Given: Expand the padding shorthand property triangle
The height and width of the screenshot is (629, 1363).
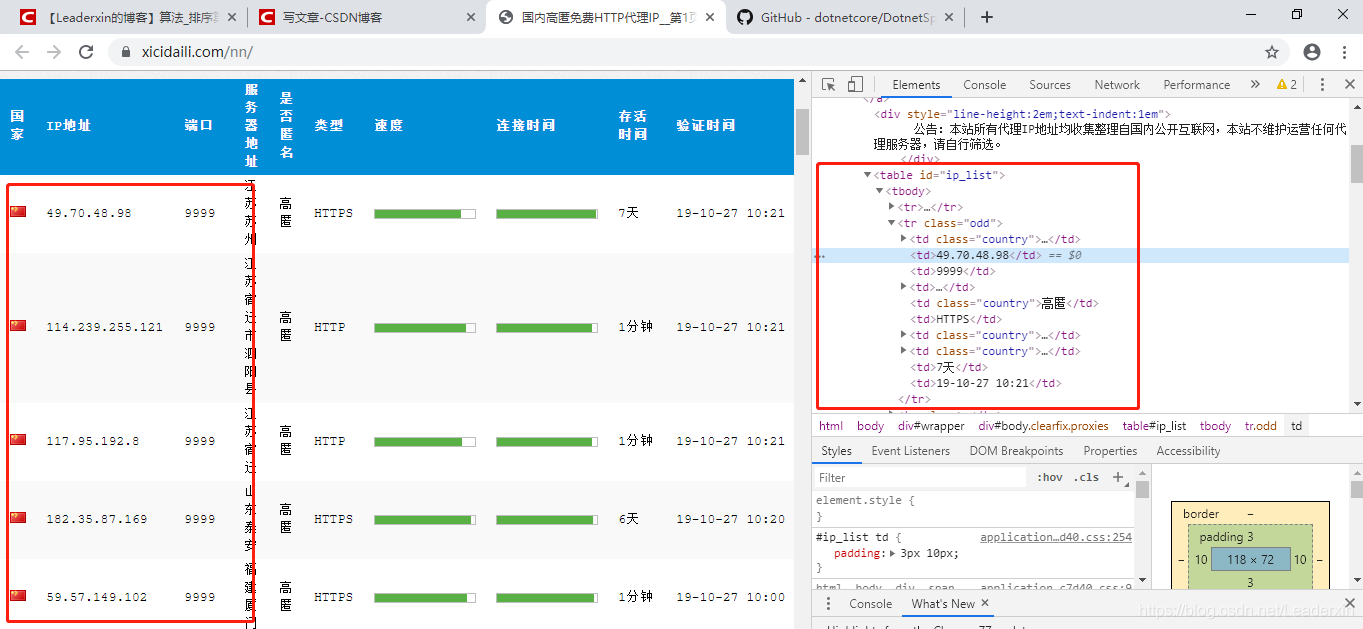Looking at the screenshot, I should coord(892,553).
